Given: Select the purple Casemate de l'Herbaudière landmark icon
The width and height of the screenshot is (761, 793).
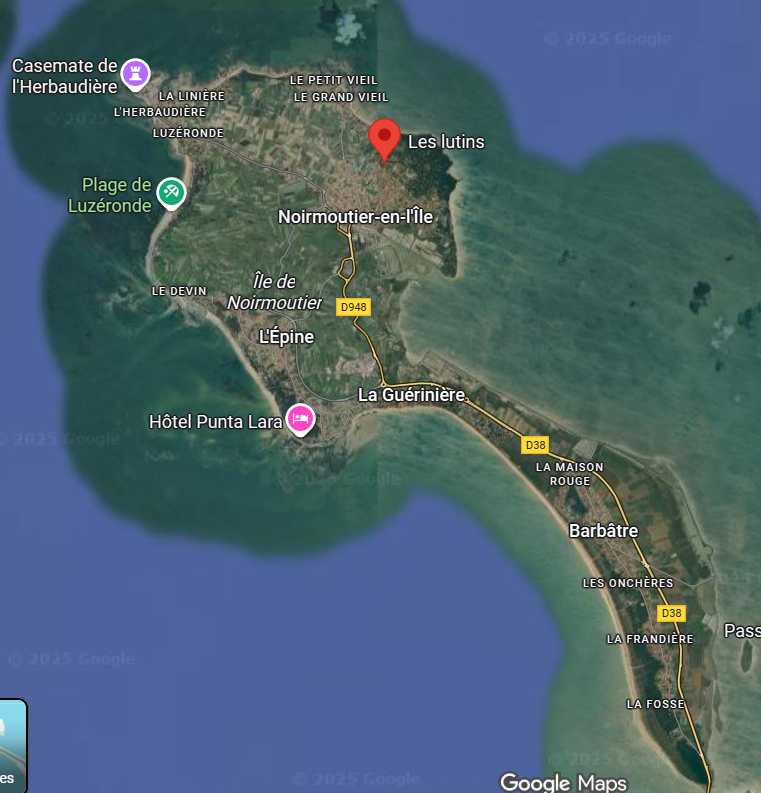Looking at the screenshot, I should (x=135, y=73).
